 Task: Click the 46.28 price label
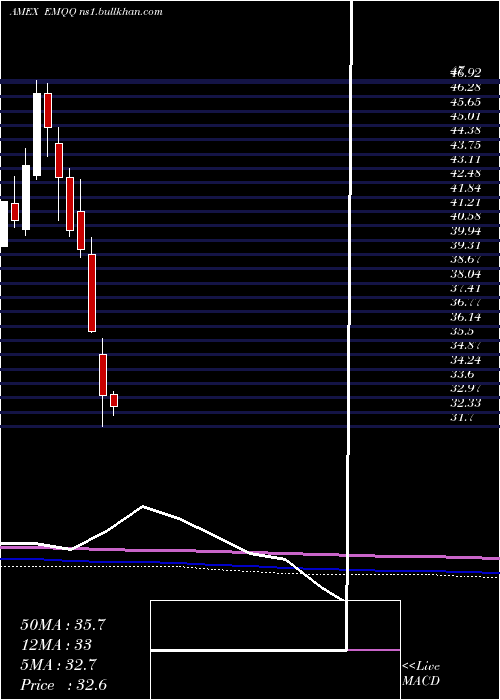(x=466, y=87)
